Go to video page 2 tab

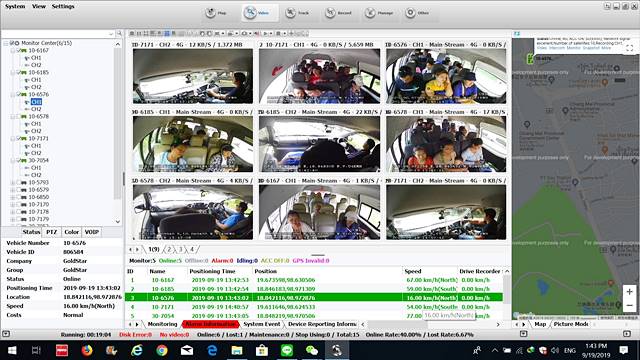click(169, 249)
